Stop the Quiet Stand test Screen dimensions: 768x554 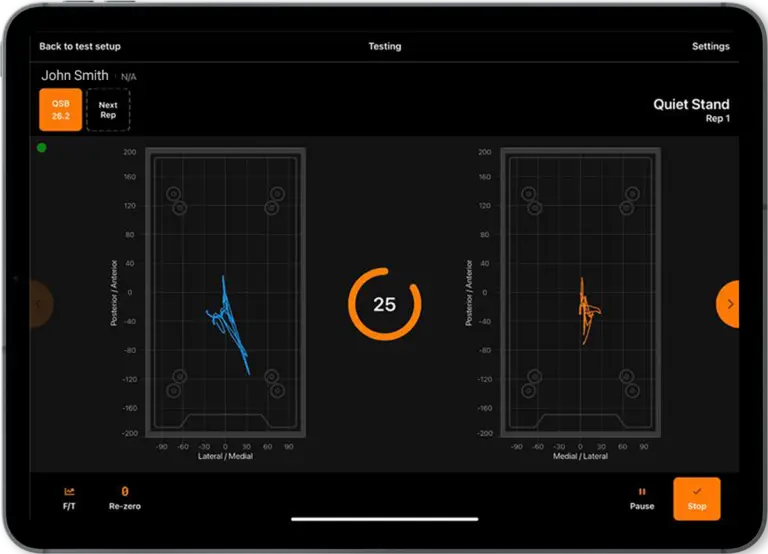[697, 498]
